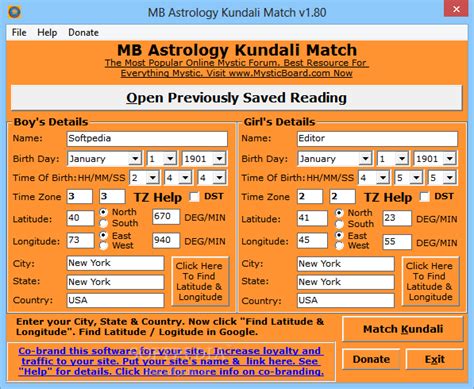Click the girl's State field

pyautogui.click(x=346, y=282)
